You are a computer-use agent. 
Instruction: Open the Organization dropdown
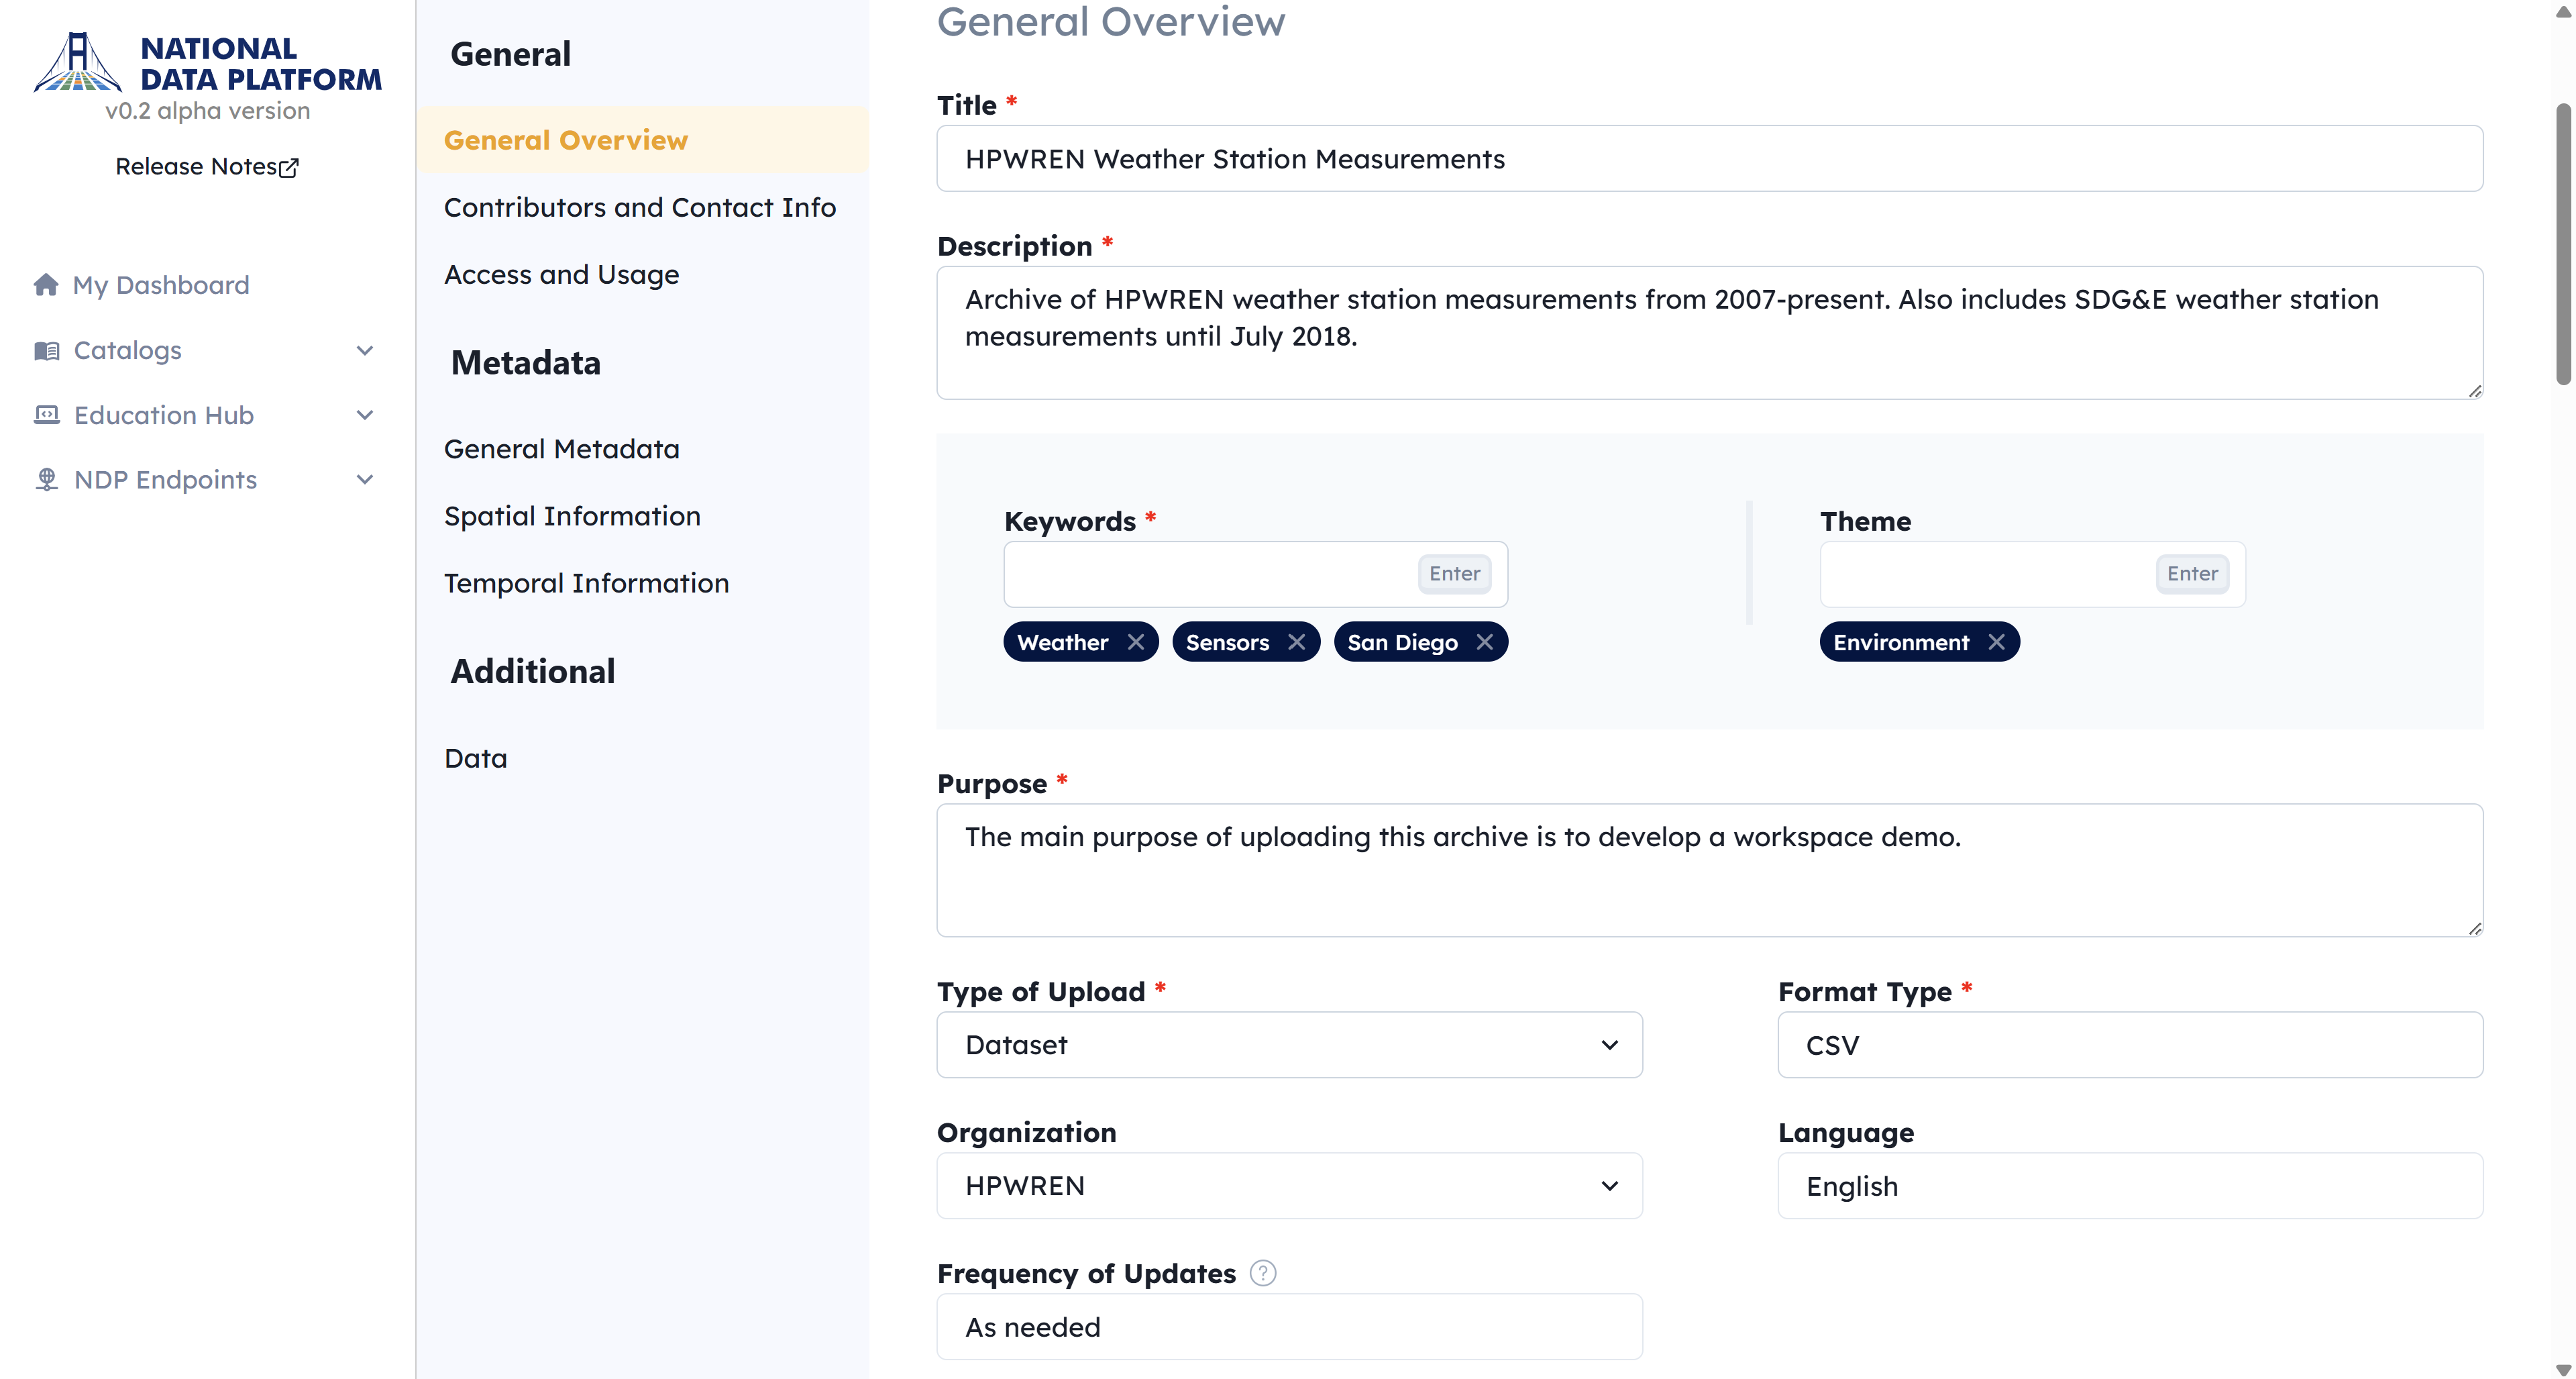1289,1186
